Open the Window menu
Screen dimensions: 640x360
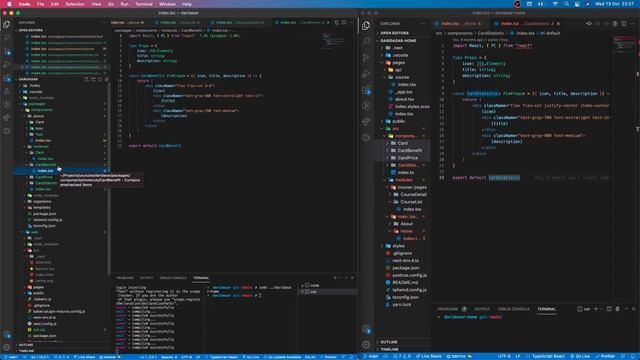pos(167,4)
